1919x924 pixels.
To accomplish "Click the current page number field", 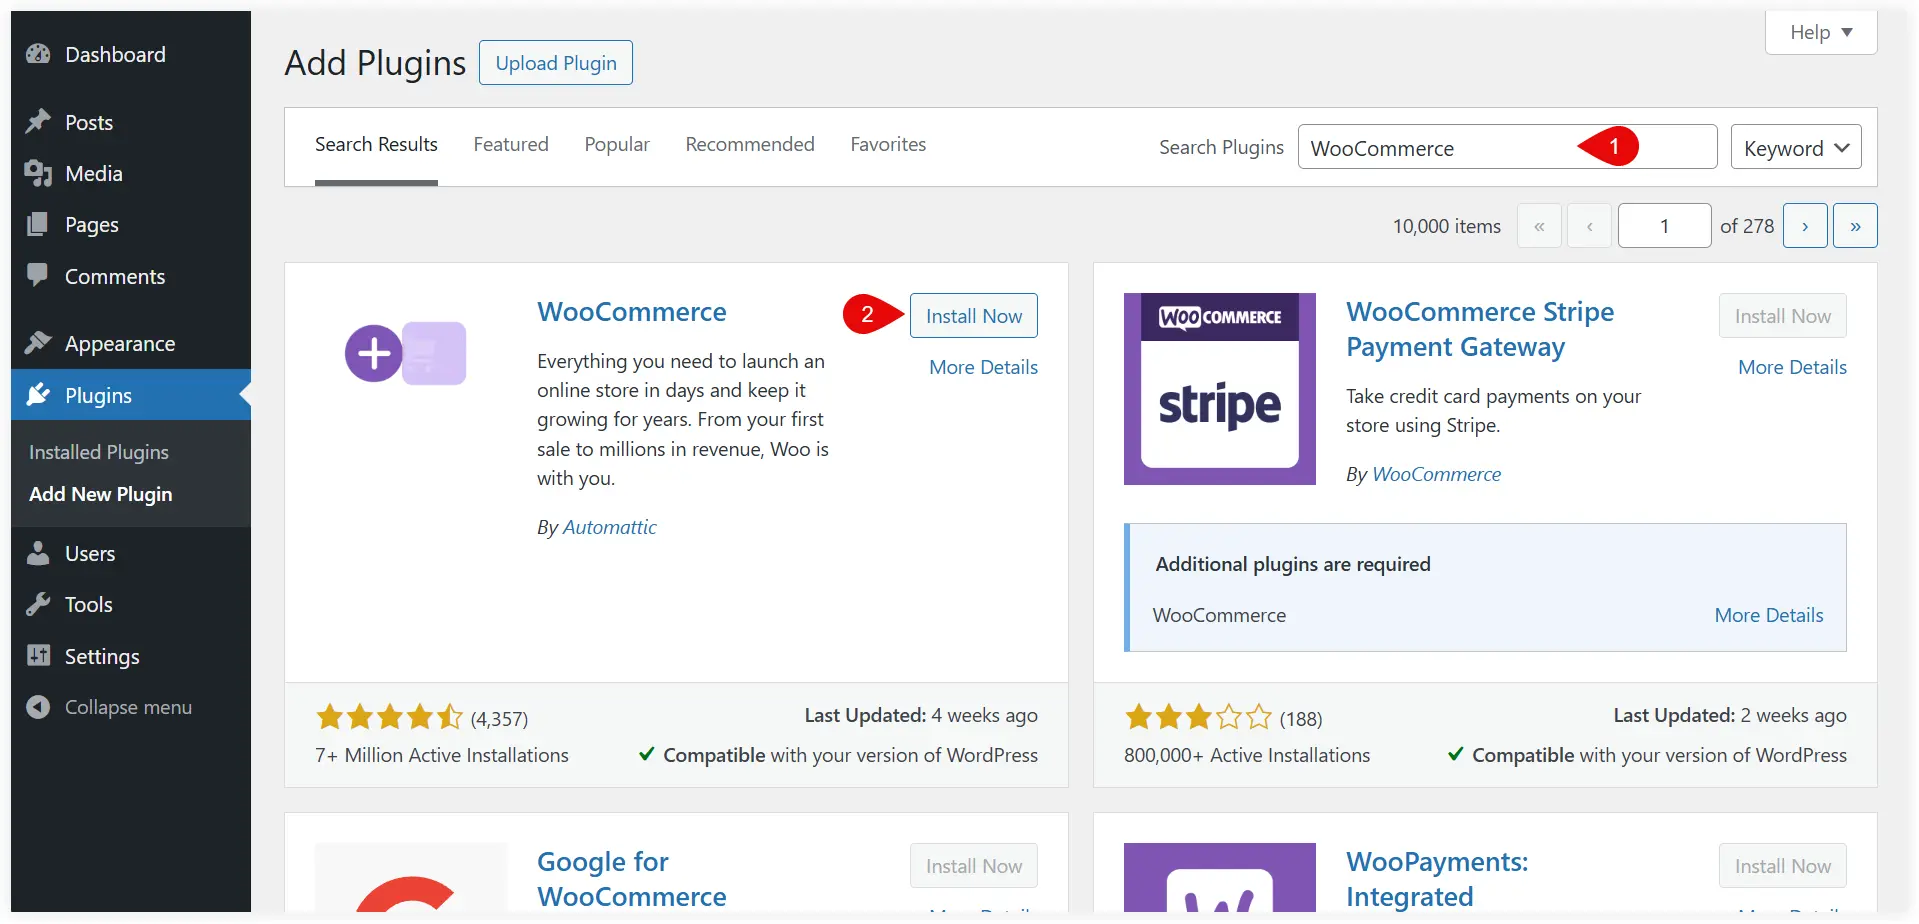I will [x=1664, y=226].
